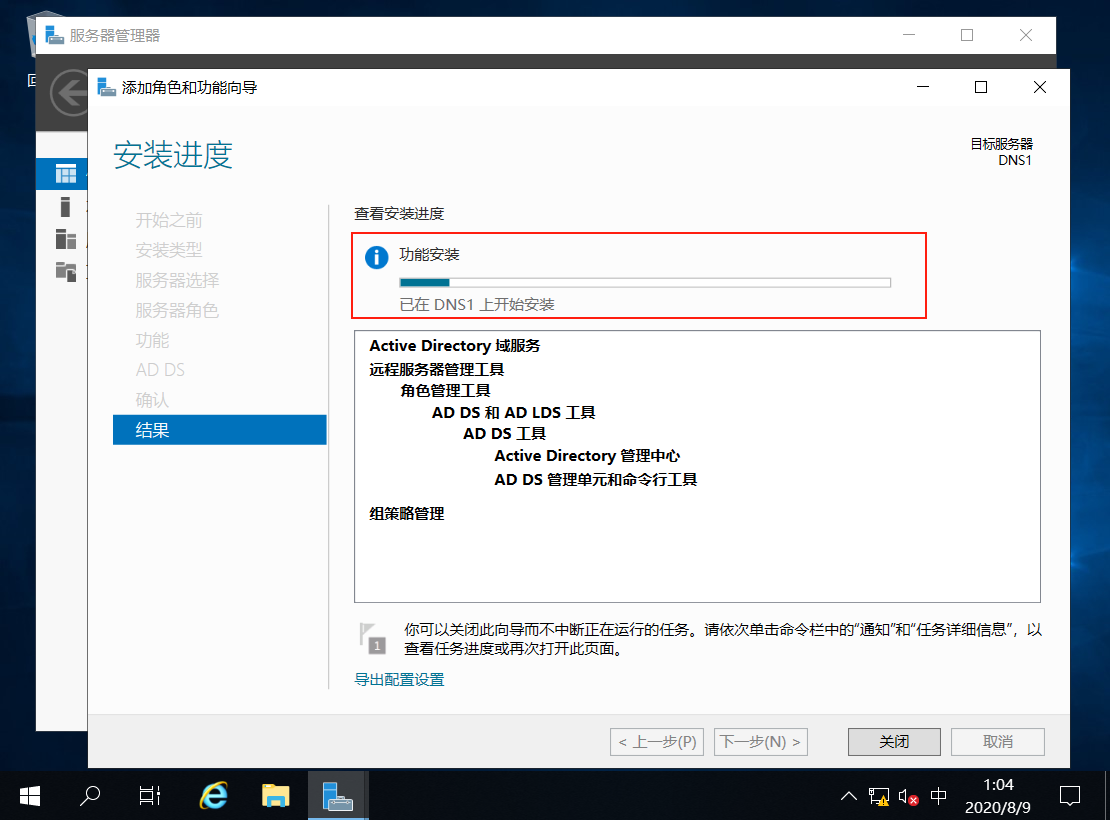This screenshot has width=1110, height=820.
Task: Click the network status tray icon
Action: (879, 797)
